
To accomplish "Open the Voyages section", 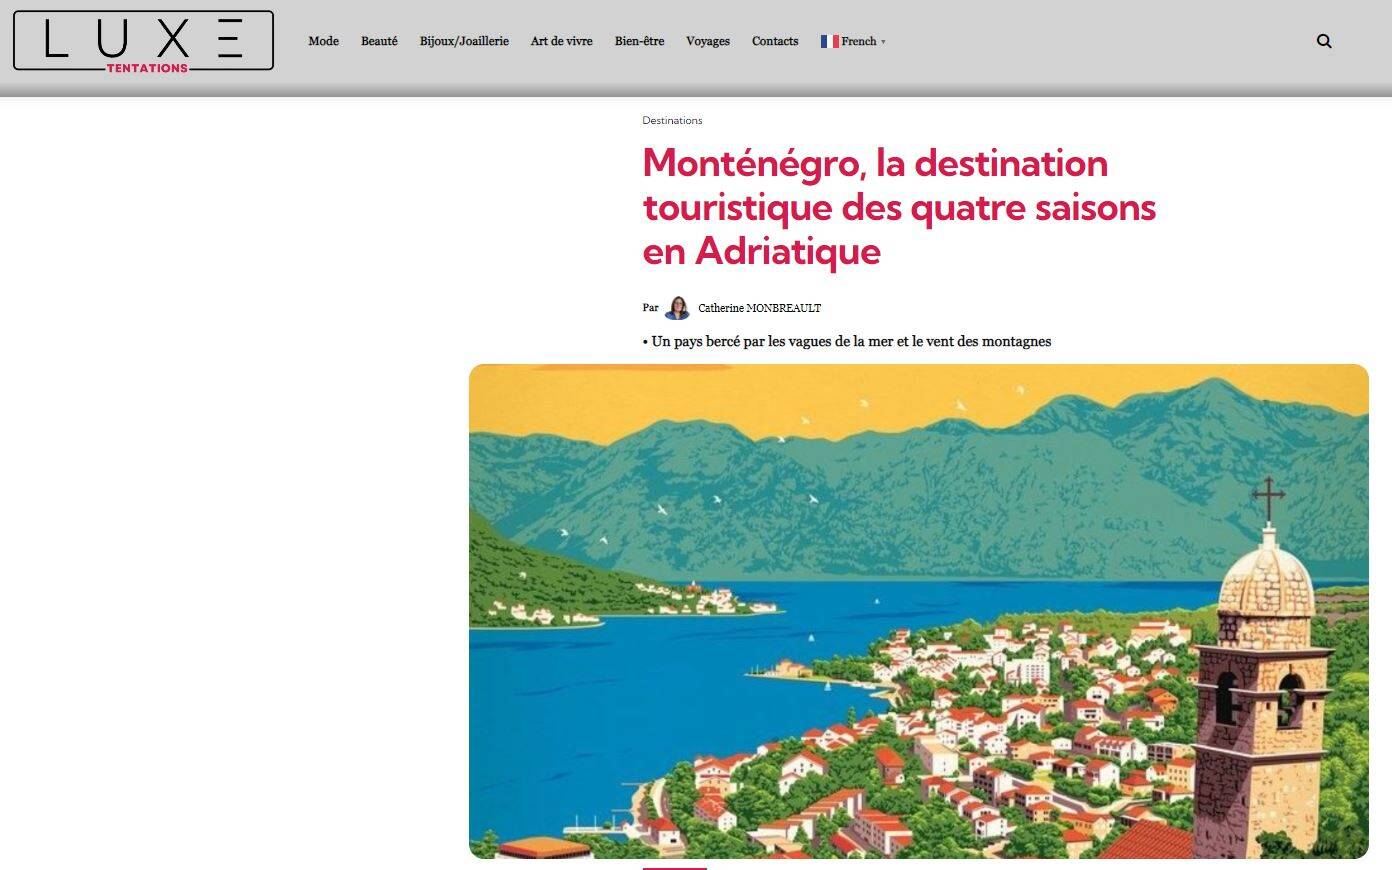I will [x=707, y=41].
